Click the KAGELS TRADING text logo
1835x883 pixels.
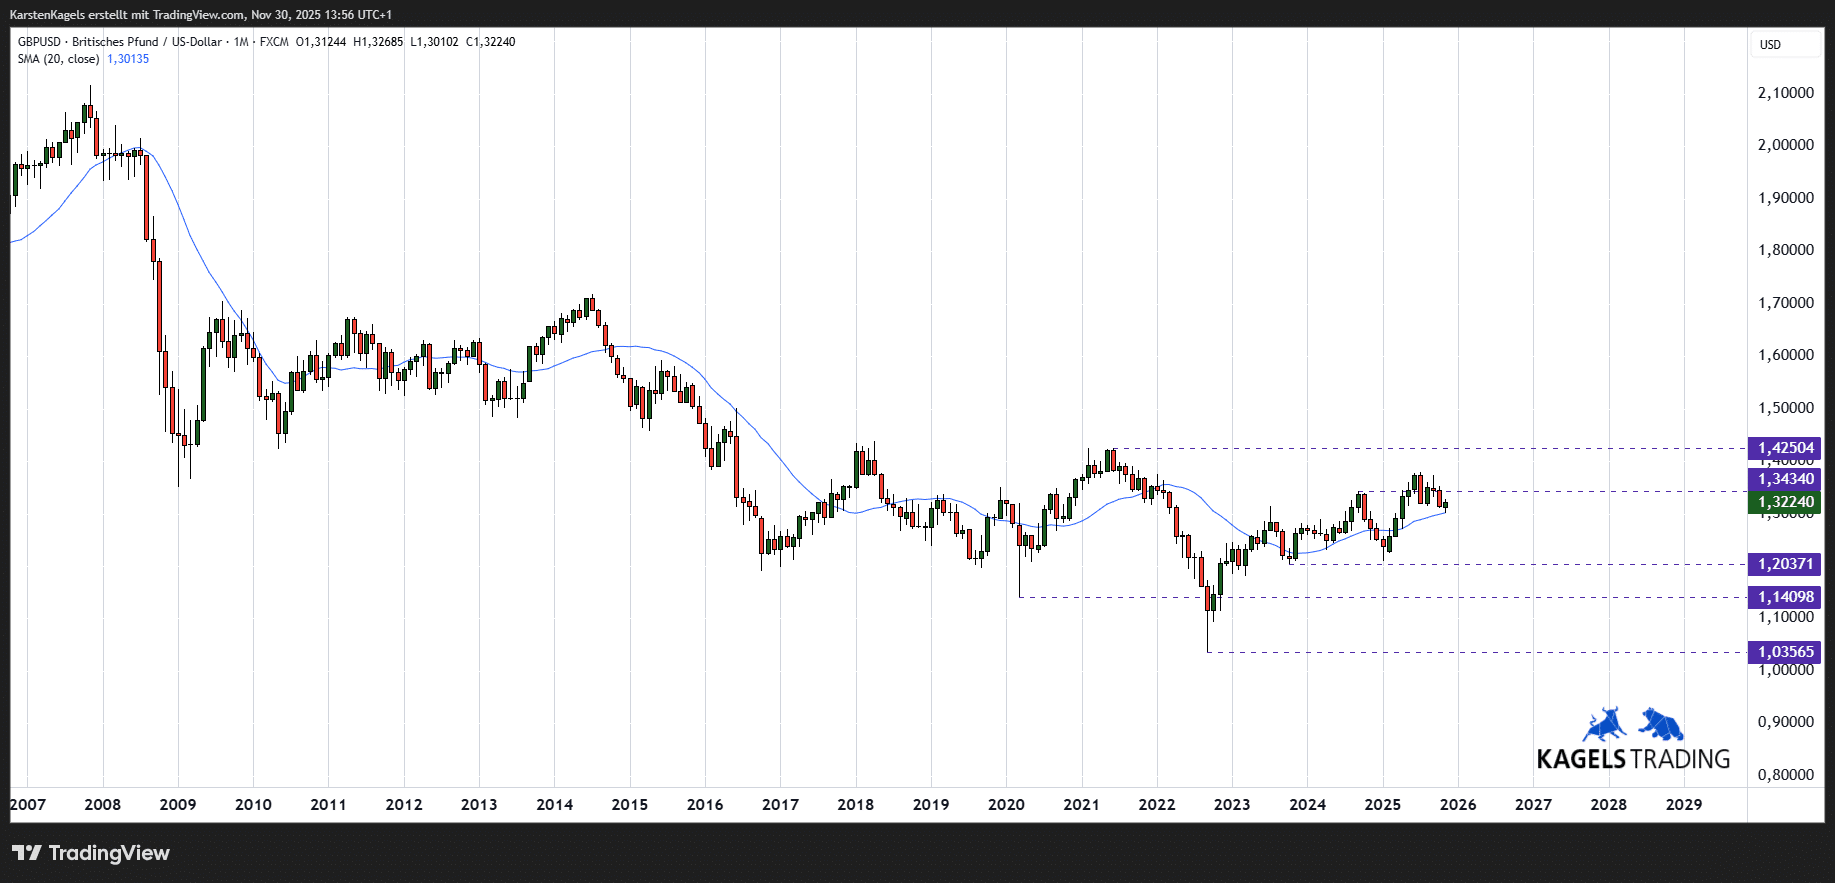[1633, 759]
